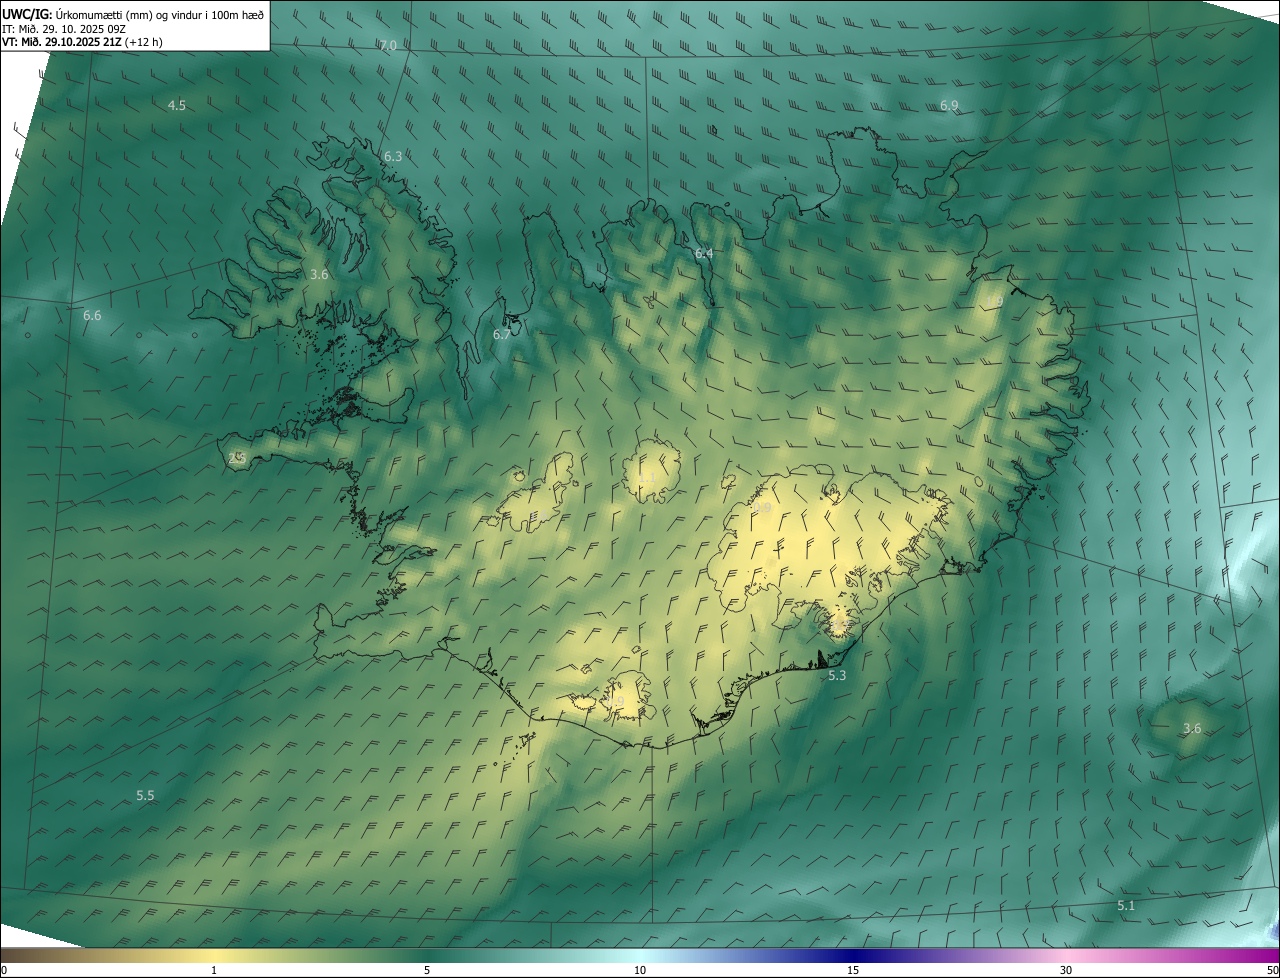Click the 5.1 value label
Image resolution: width=1280 pixels, height=978 pixels.
pos(1126,906)
